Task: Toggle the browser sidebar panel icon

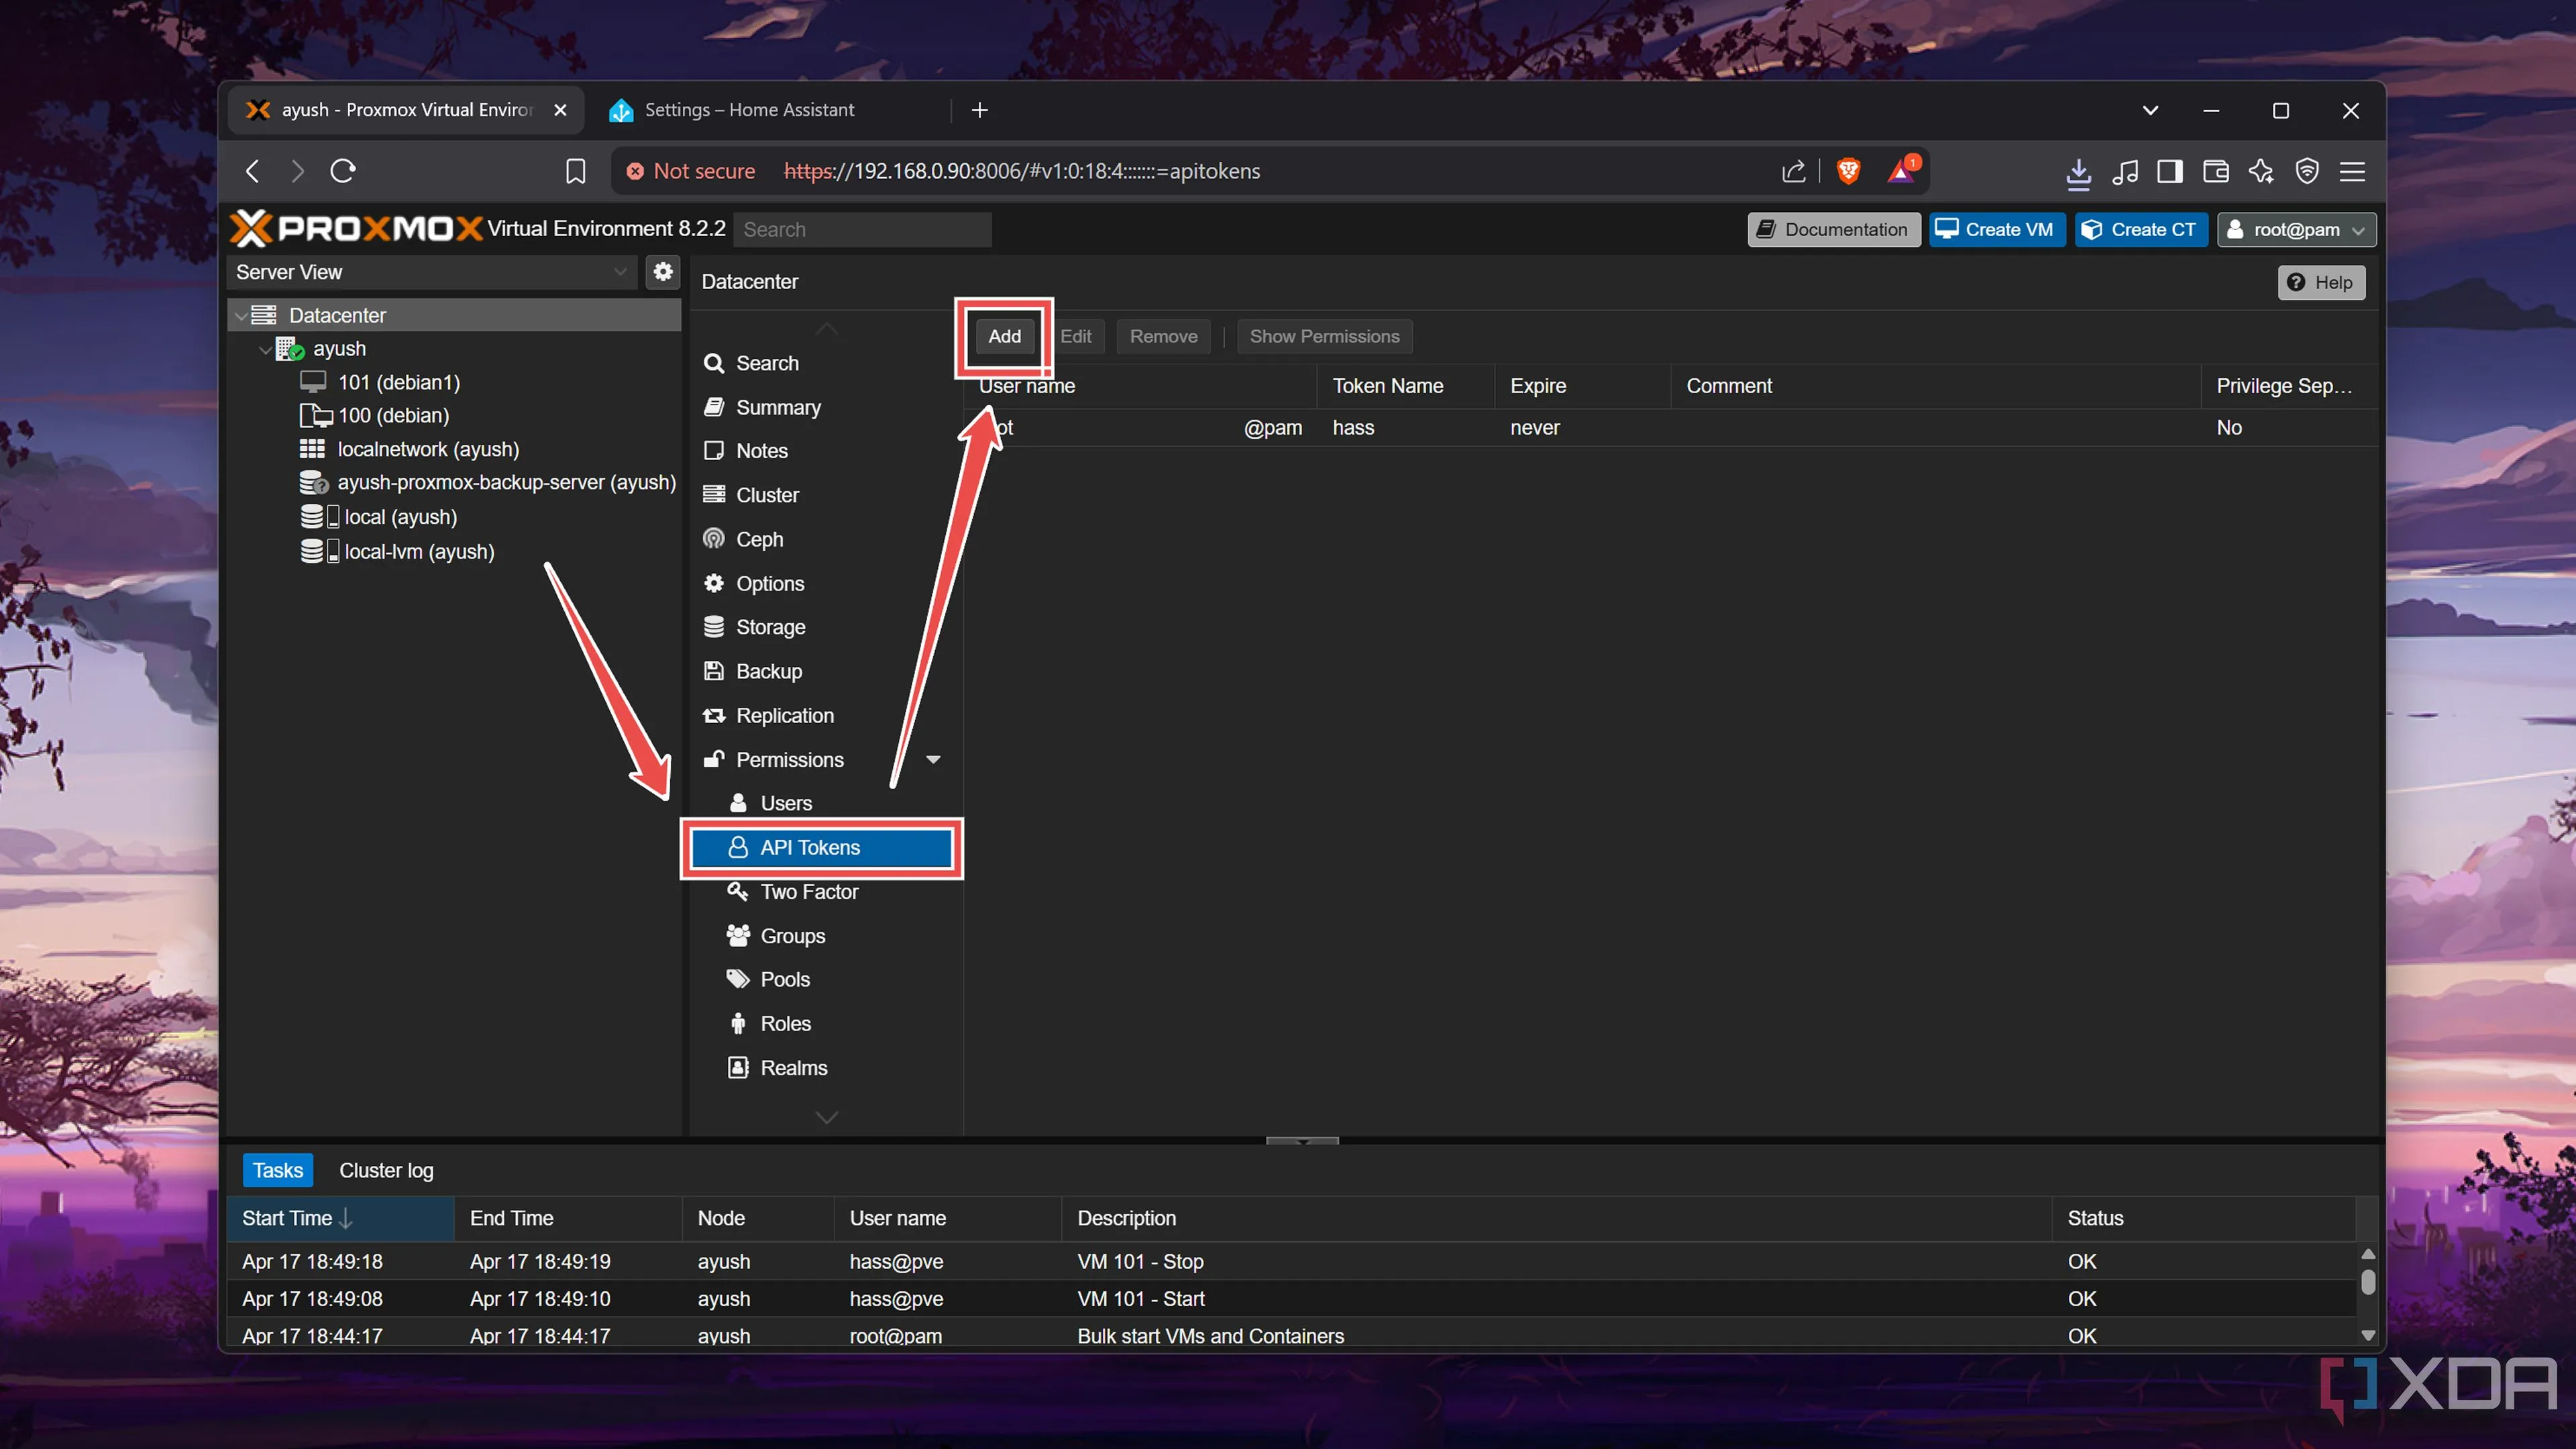Action: pos(2170,172)
